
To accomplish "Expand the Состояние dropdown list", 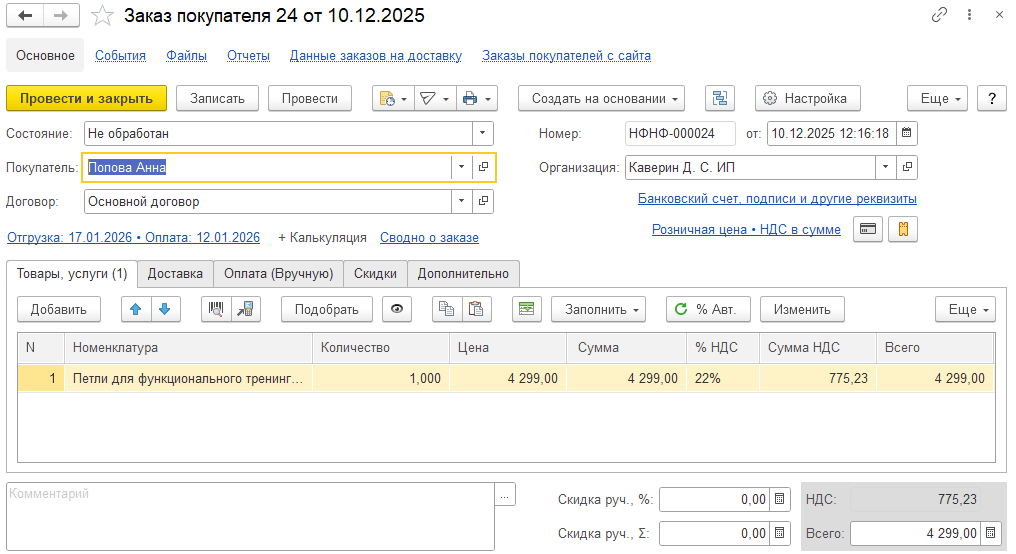I will point(483,133).
